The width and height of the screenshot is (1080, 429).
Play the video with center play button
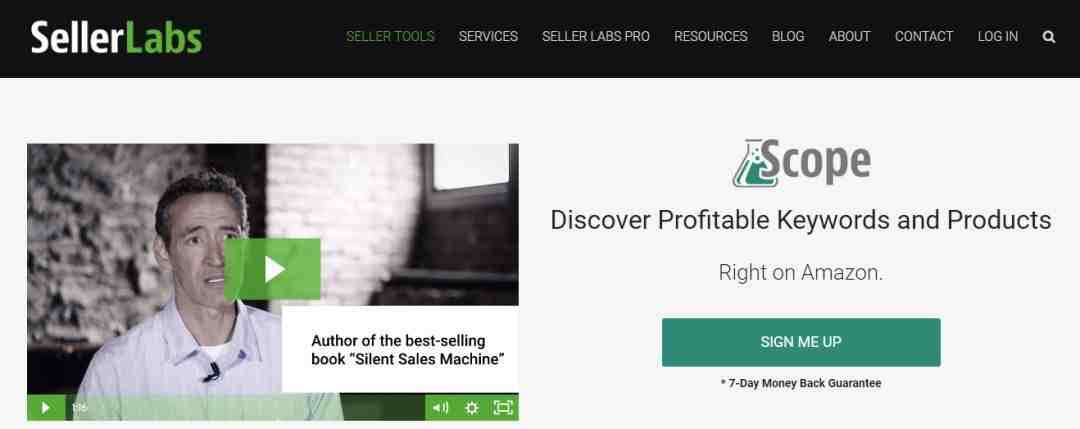273,269
